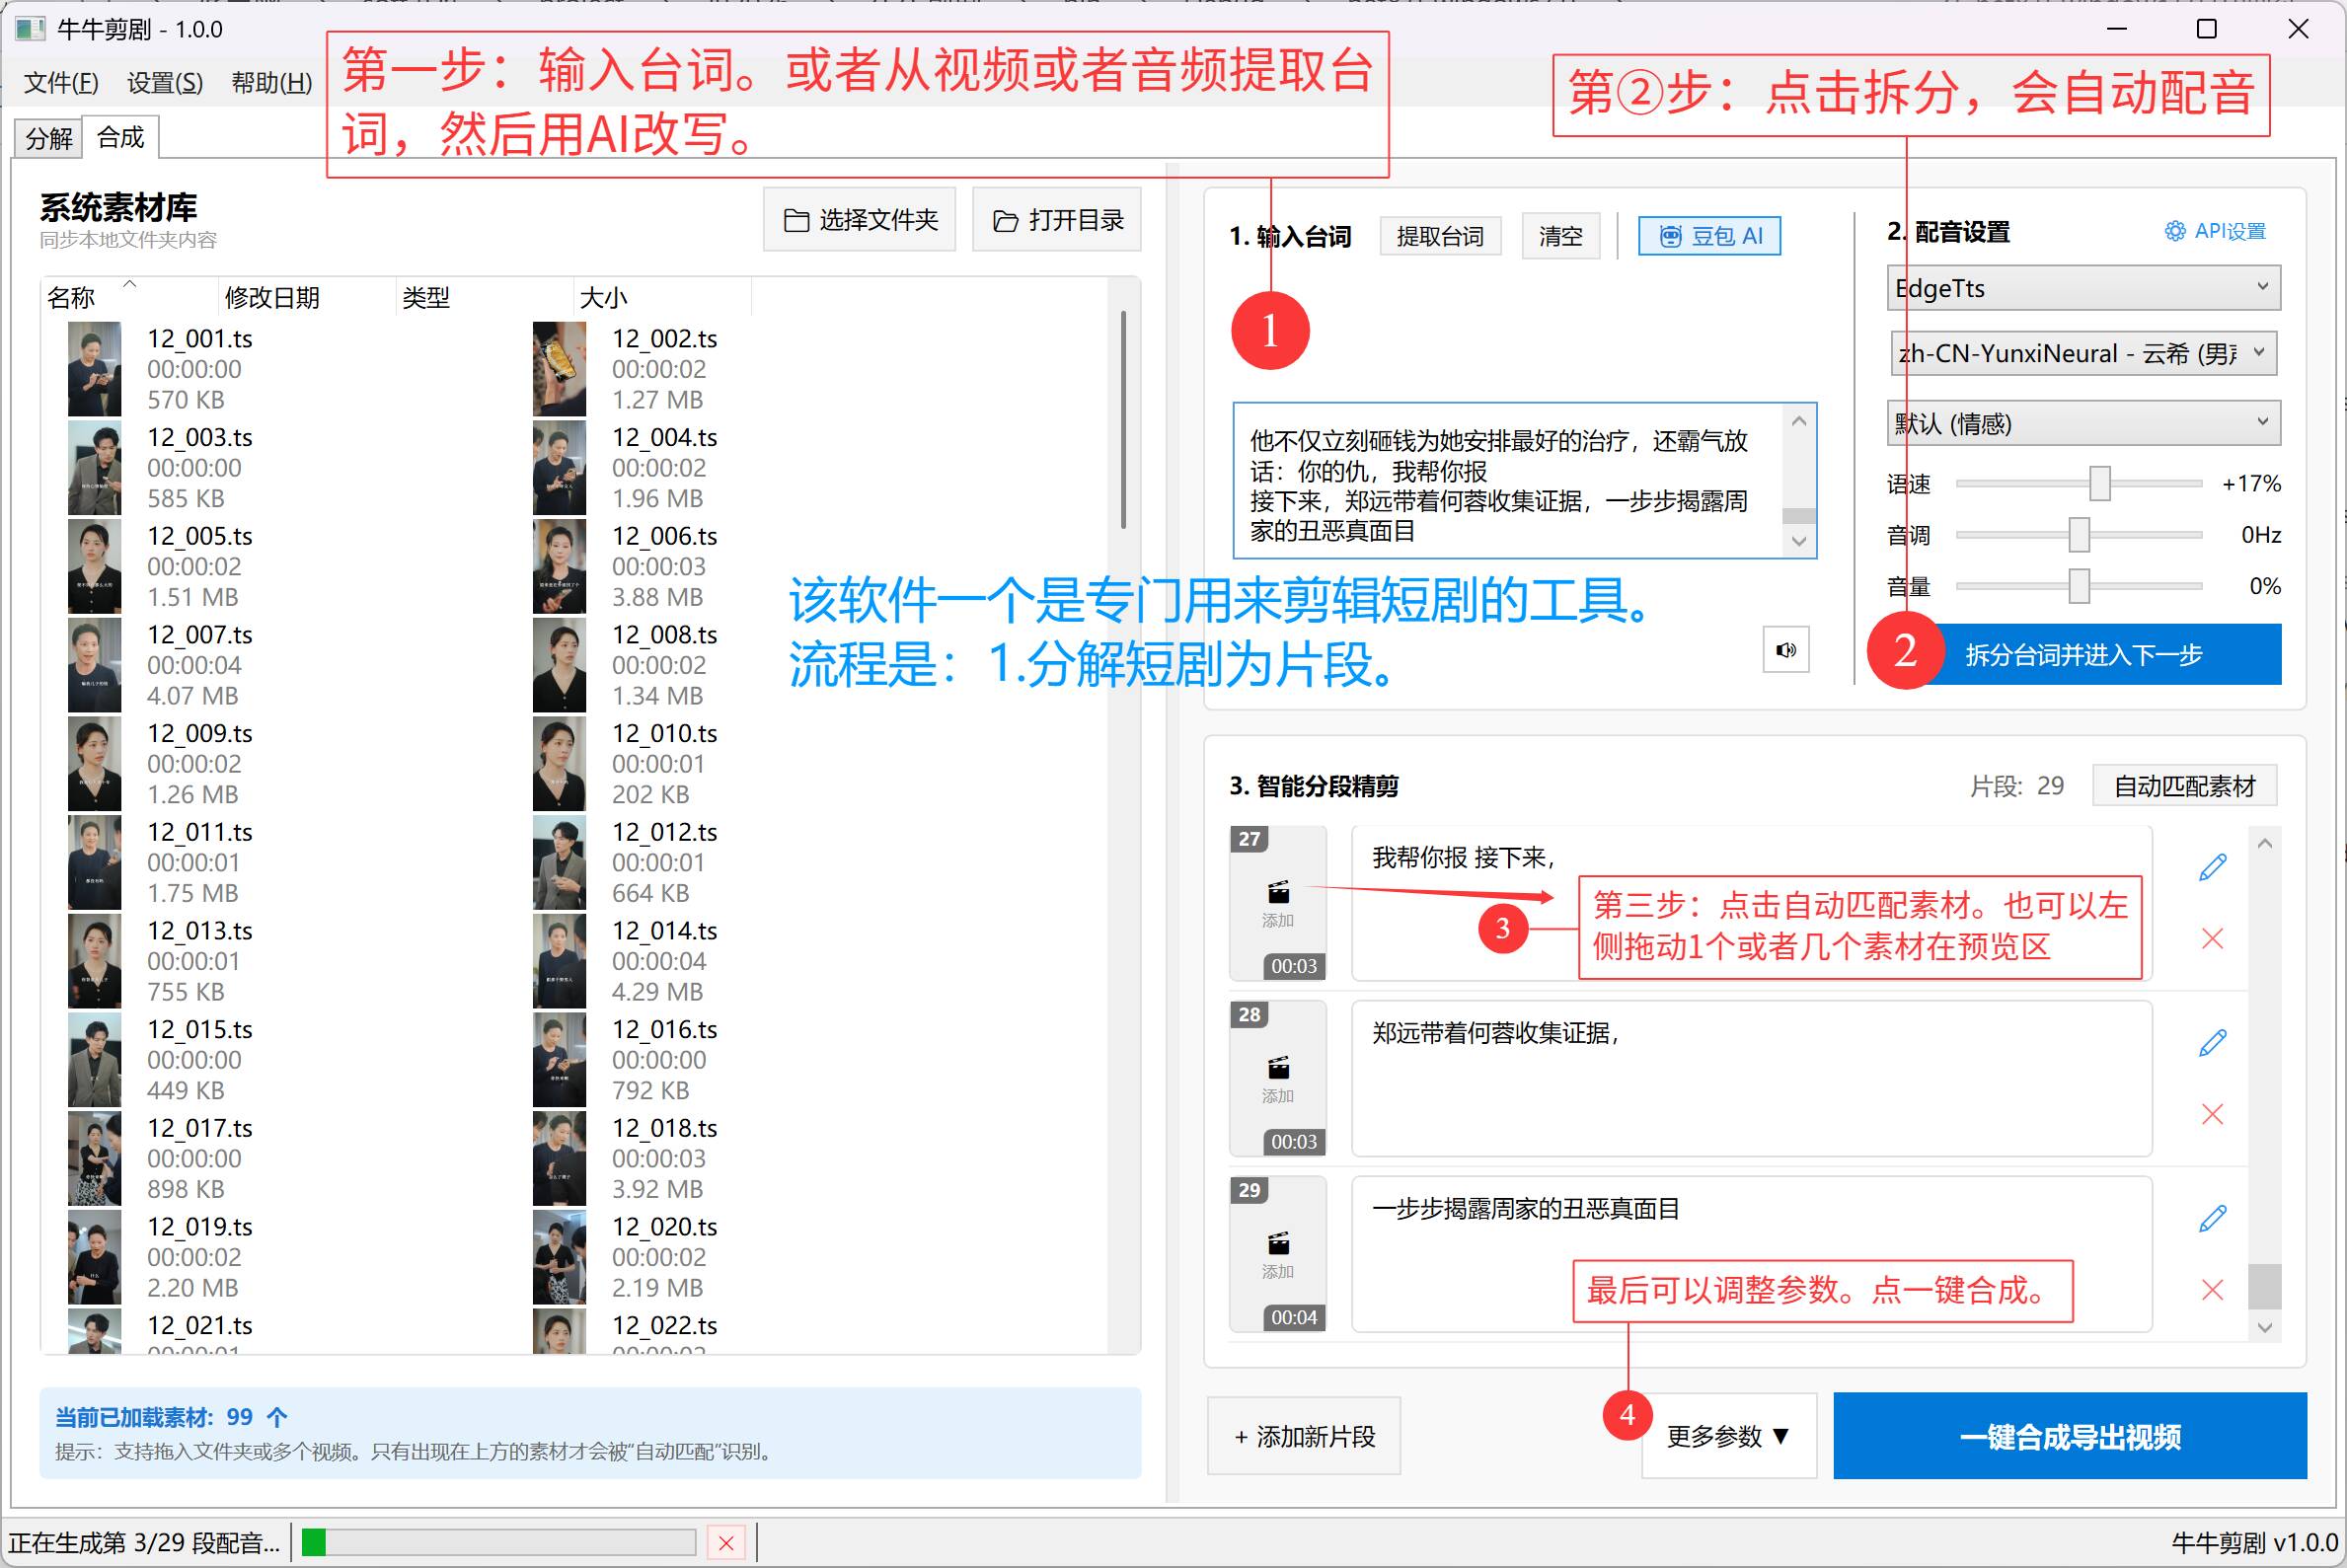Click pencil edit icon for segment 27
2347x1568 pixels.
tap(2212, 867)
